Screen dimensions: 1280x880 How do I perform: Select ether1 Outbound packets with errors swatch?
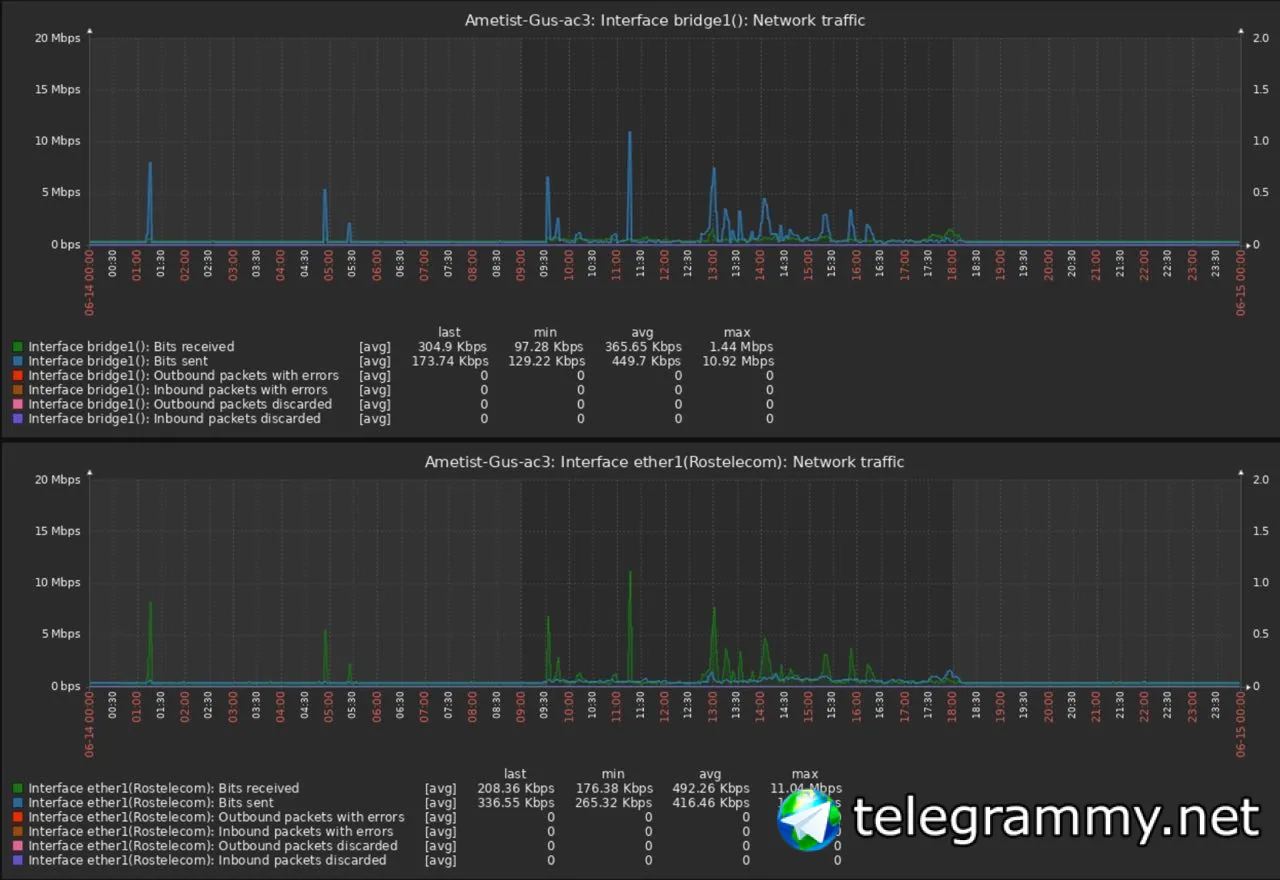19,817
